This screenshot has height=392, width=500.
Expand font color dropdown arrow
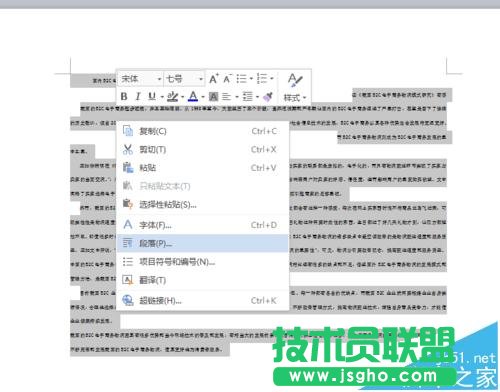[x=203, y=97]
